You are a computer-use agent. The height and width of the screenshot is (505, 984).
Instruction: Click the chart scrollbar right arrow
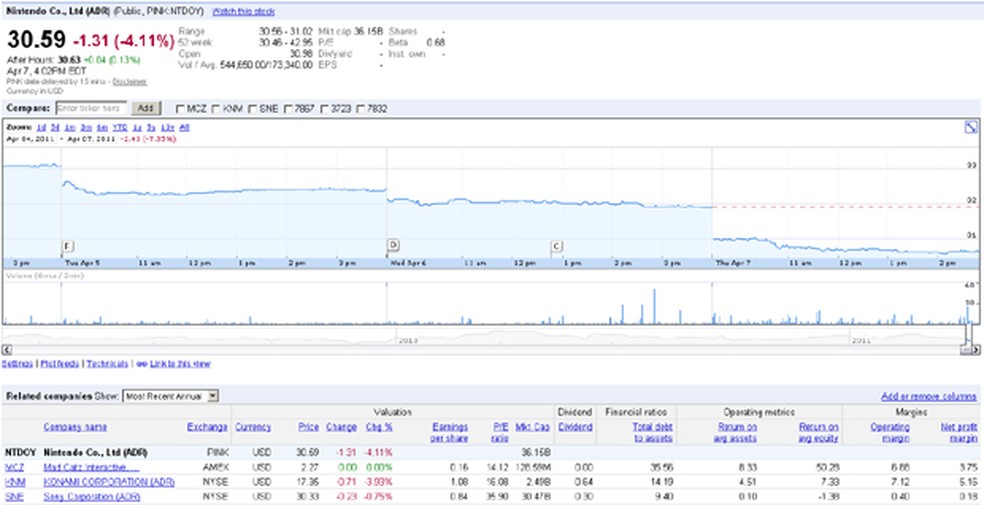click(975, 350)
